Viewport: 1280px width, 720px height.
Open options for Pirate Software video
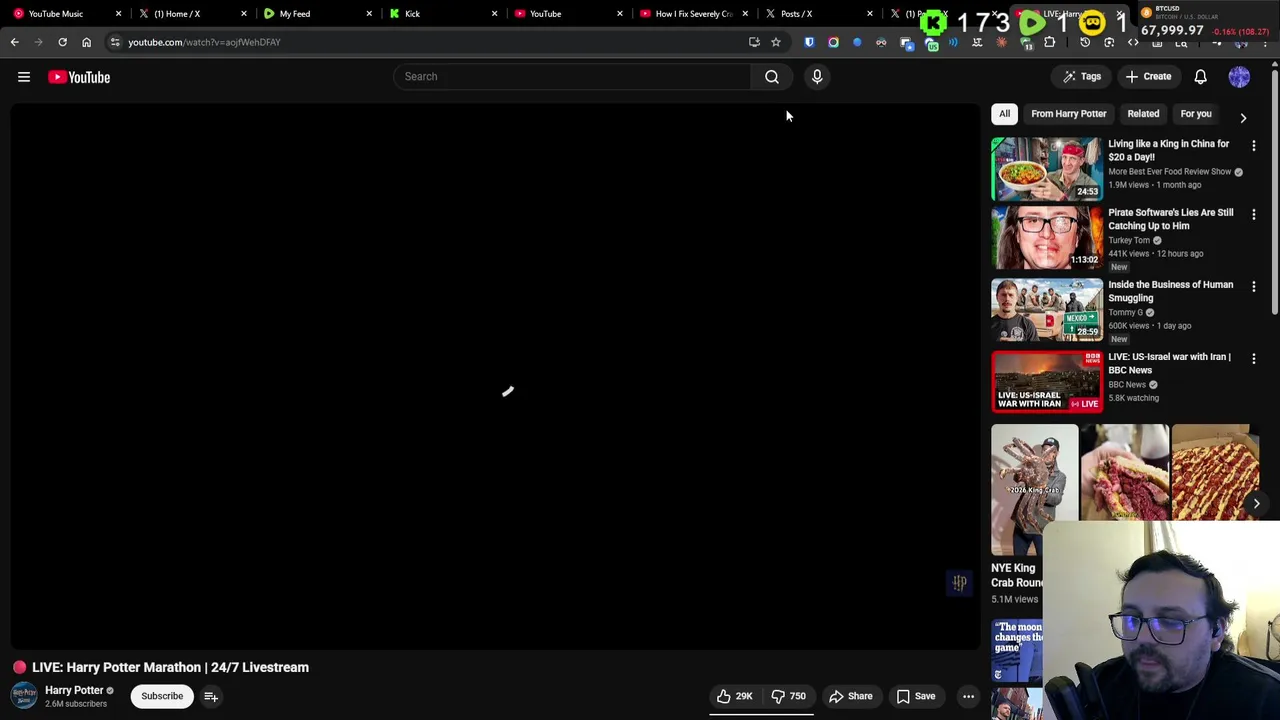point(1254,215)
